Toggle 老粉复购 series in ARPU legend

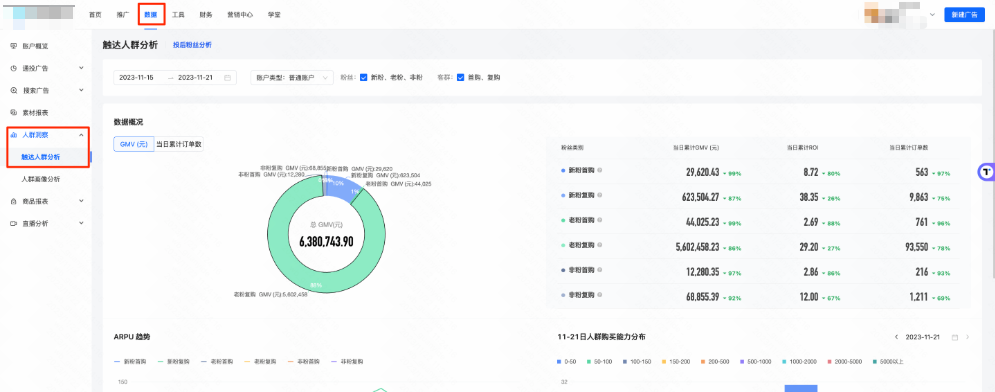[260, 362]
